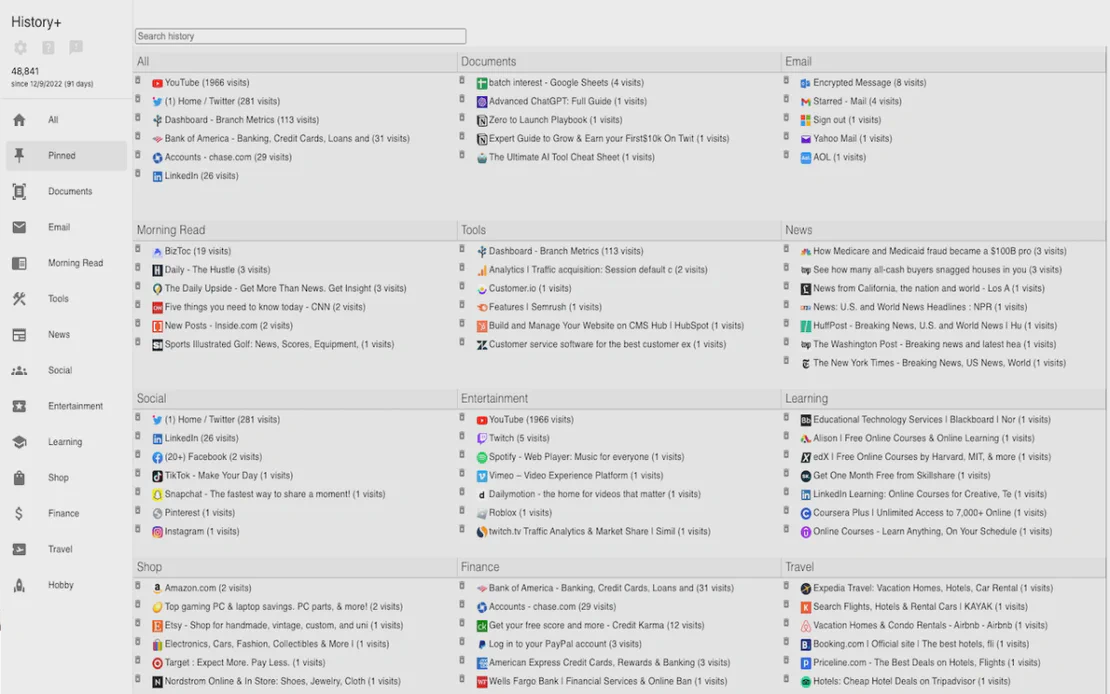Open Dashboard - Branch Metrics in Tools section
1110x694 pixels.
566,251
